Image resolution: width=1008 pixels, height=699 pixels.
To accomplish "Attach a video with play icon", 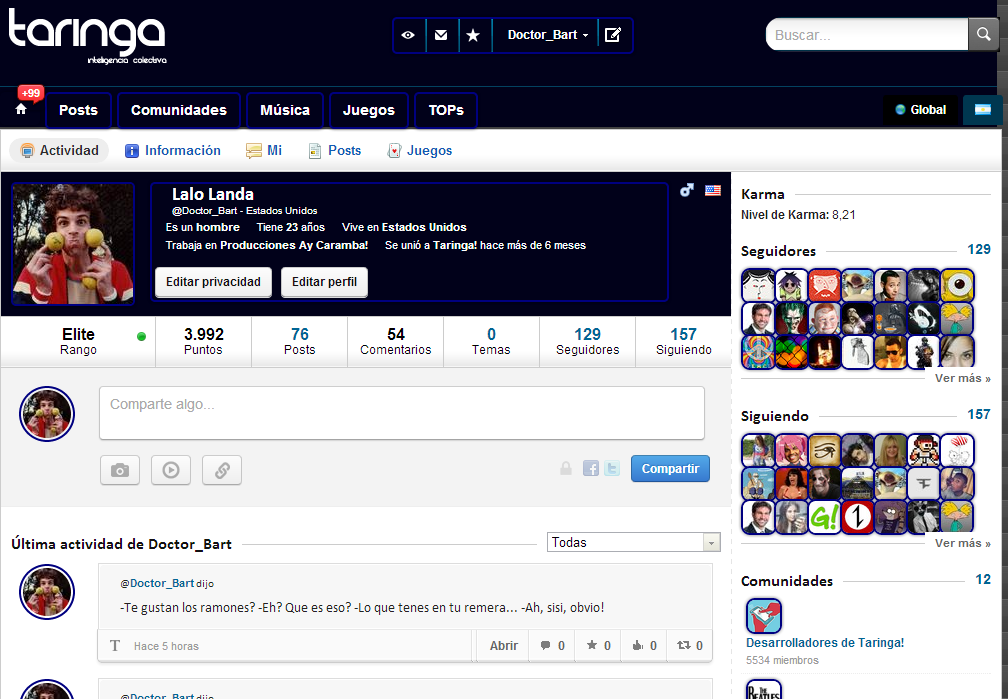I will 171,470.
